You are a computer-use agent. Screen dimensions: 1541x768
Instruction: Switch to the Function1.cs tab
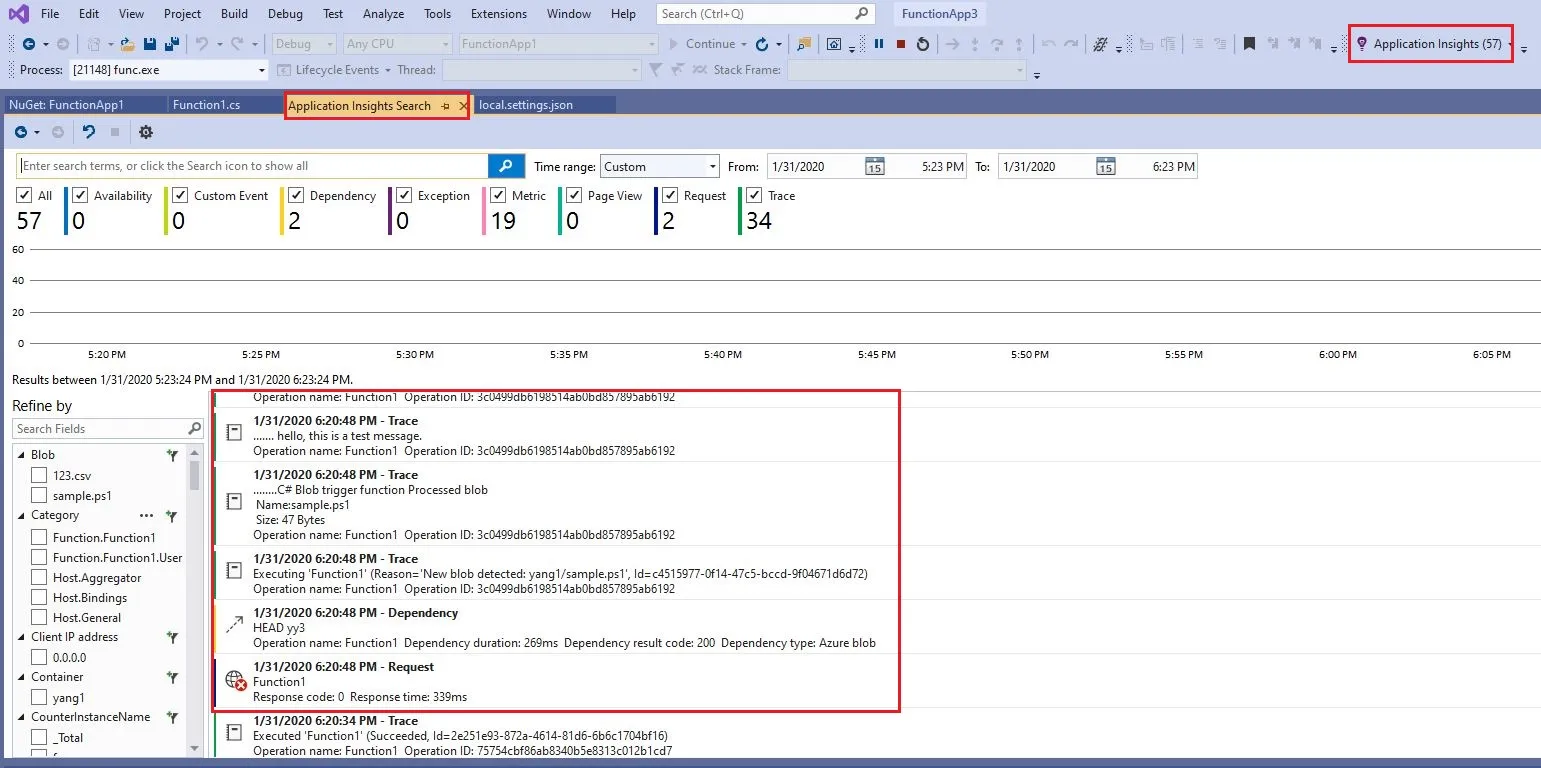click(x=207, y=105)
